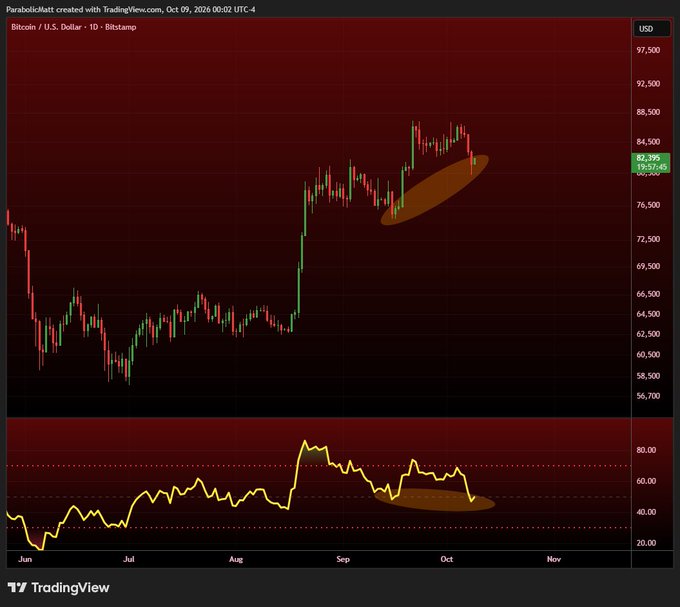Click the current price label 82,395

coord(648,158)
